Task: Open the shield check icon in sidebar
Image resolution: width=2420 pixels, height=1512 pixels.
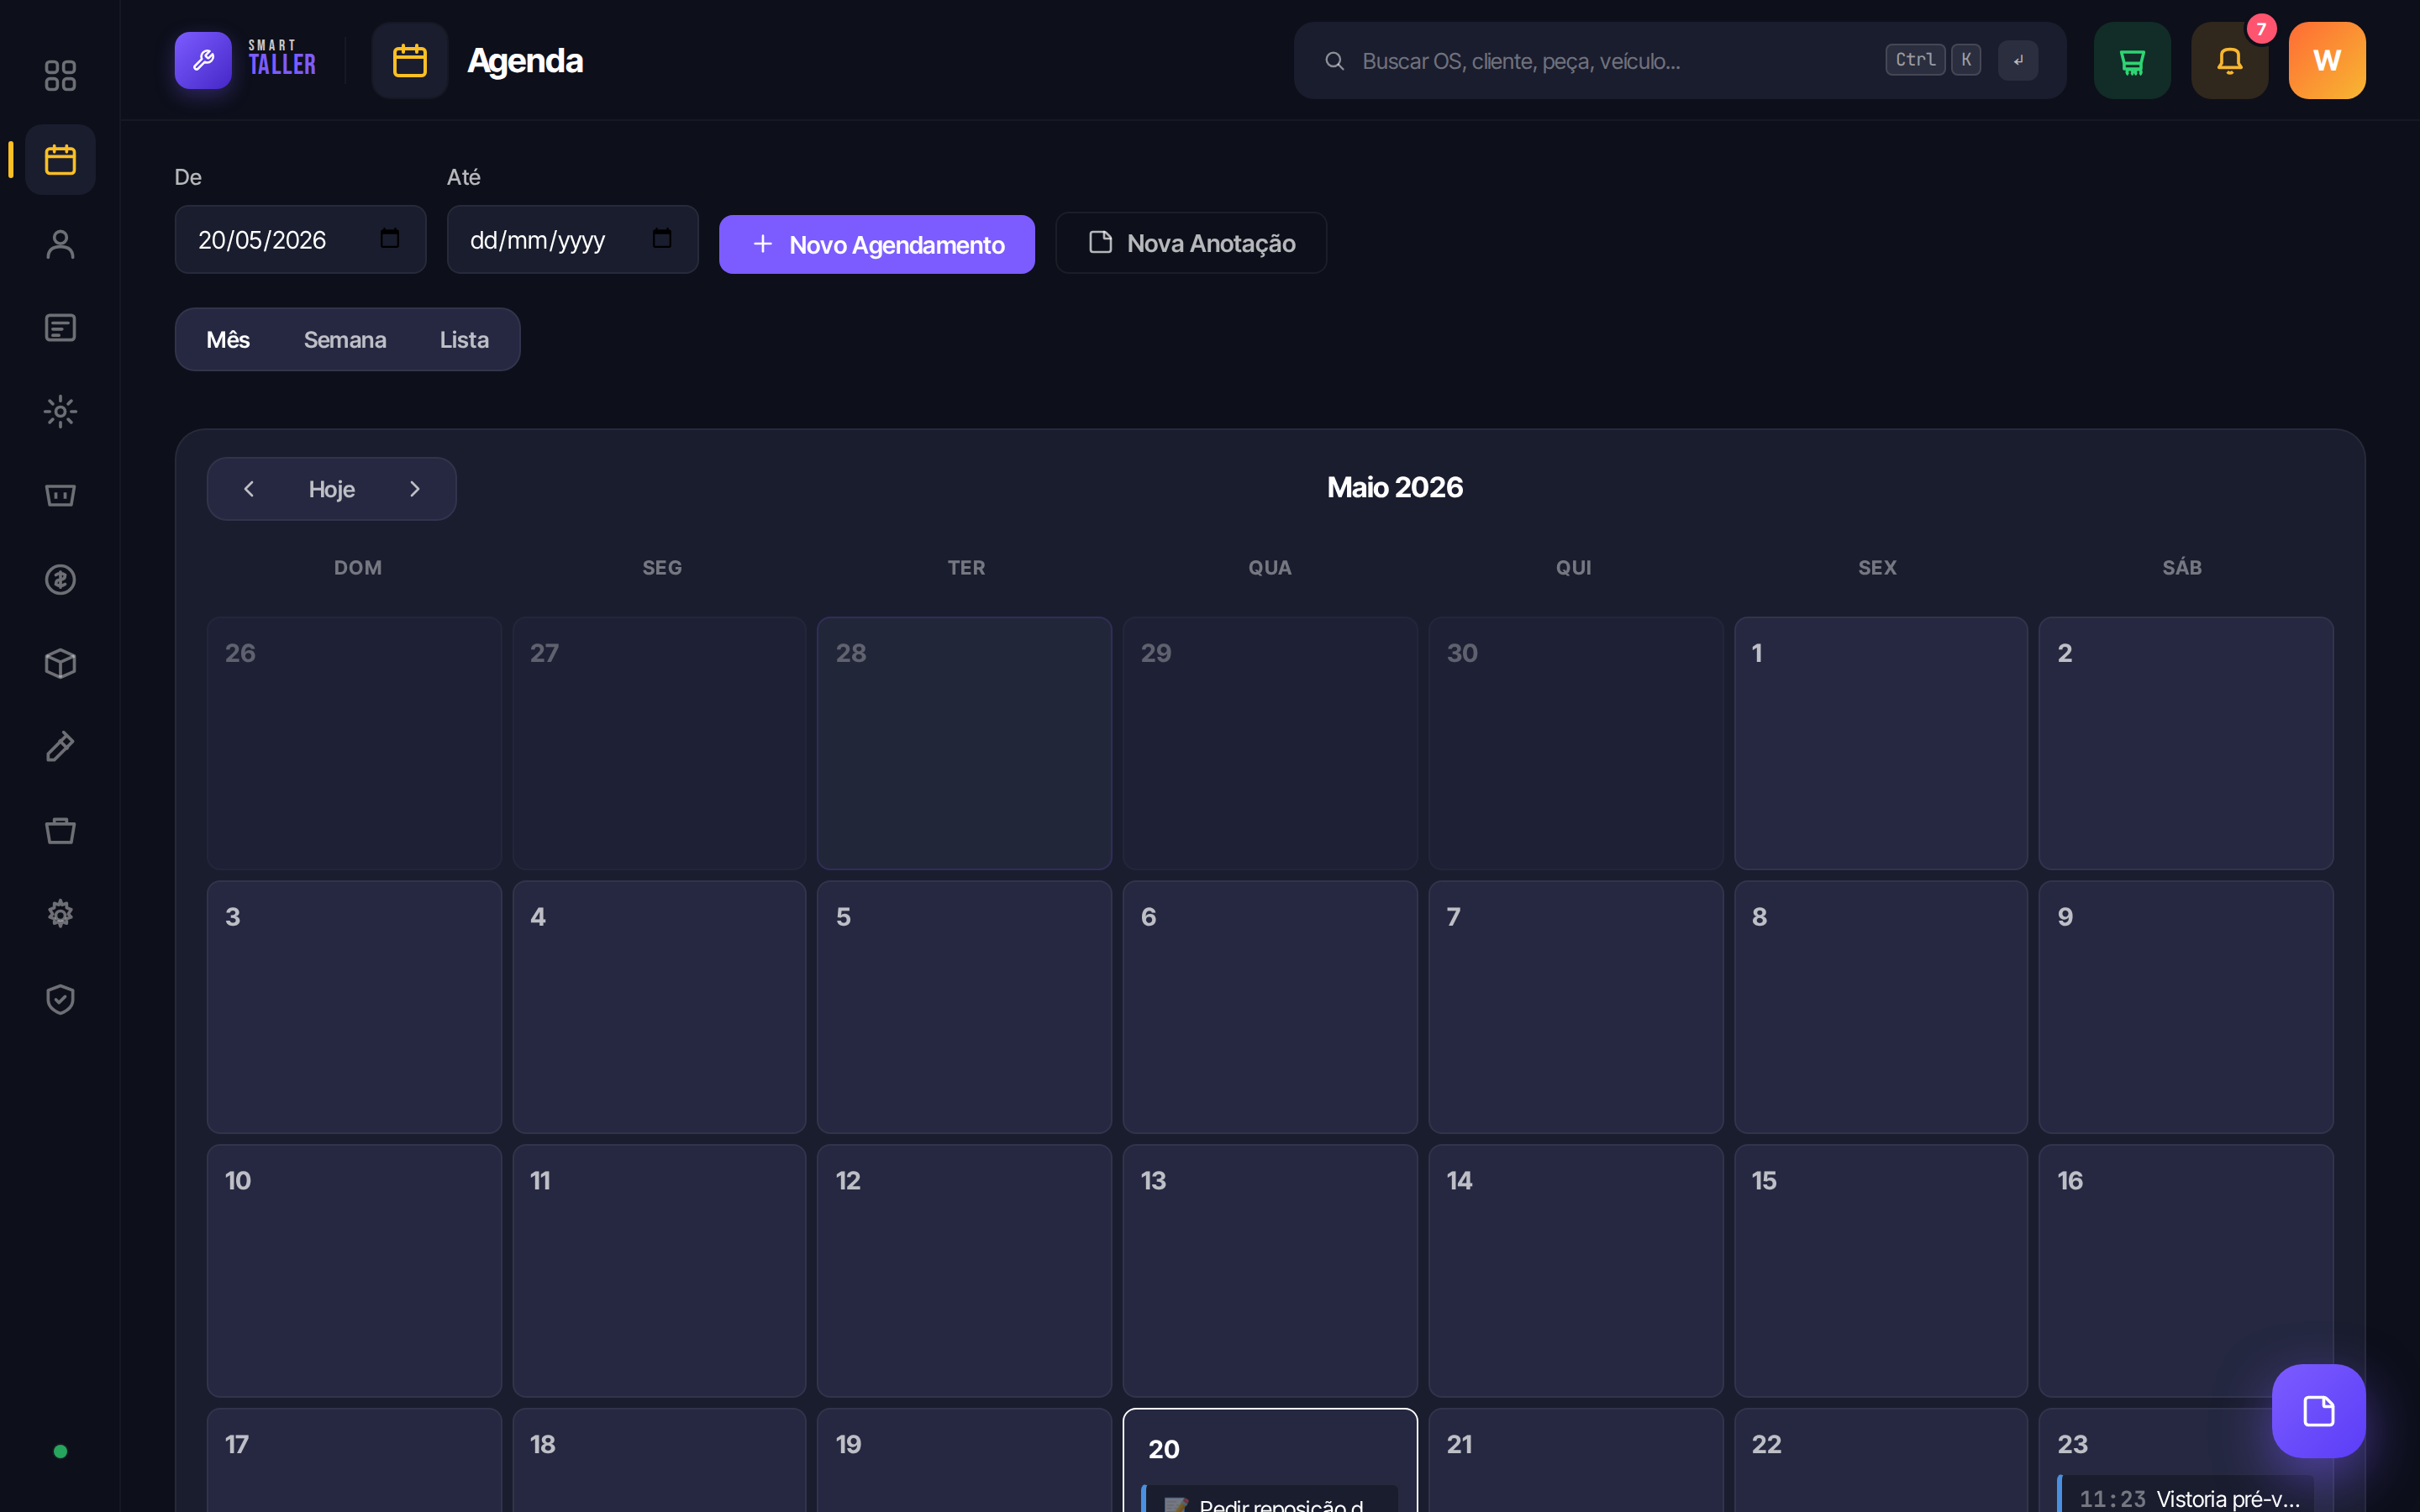Action: [60, 999]
